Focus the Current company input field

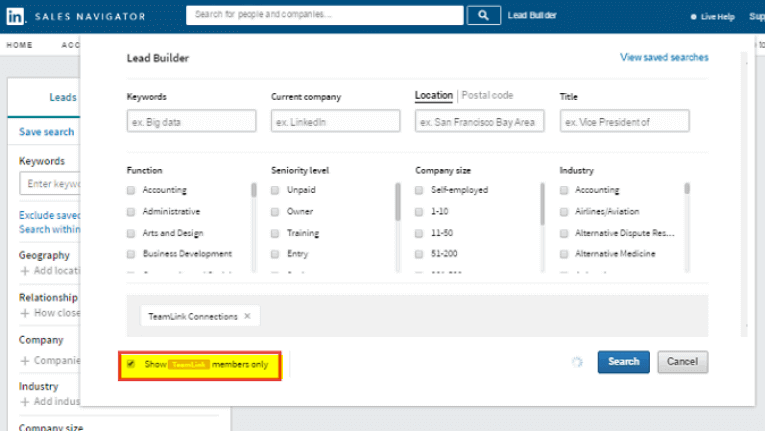[336, 121]
